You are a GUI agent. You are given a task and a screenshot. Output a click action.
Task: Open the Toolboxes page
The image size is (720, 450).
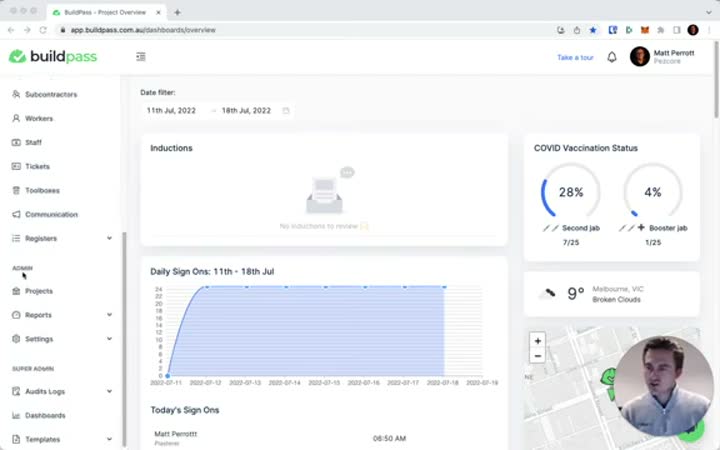(42, 190)
